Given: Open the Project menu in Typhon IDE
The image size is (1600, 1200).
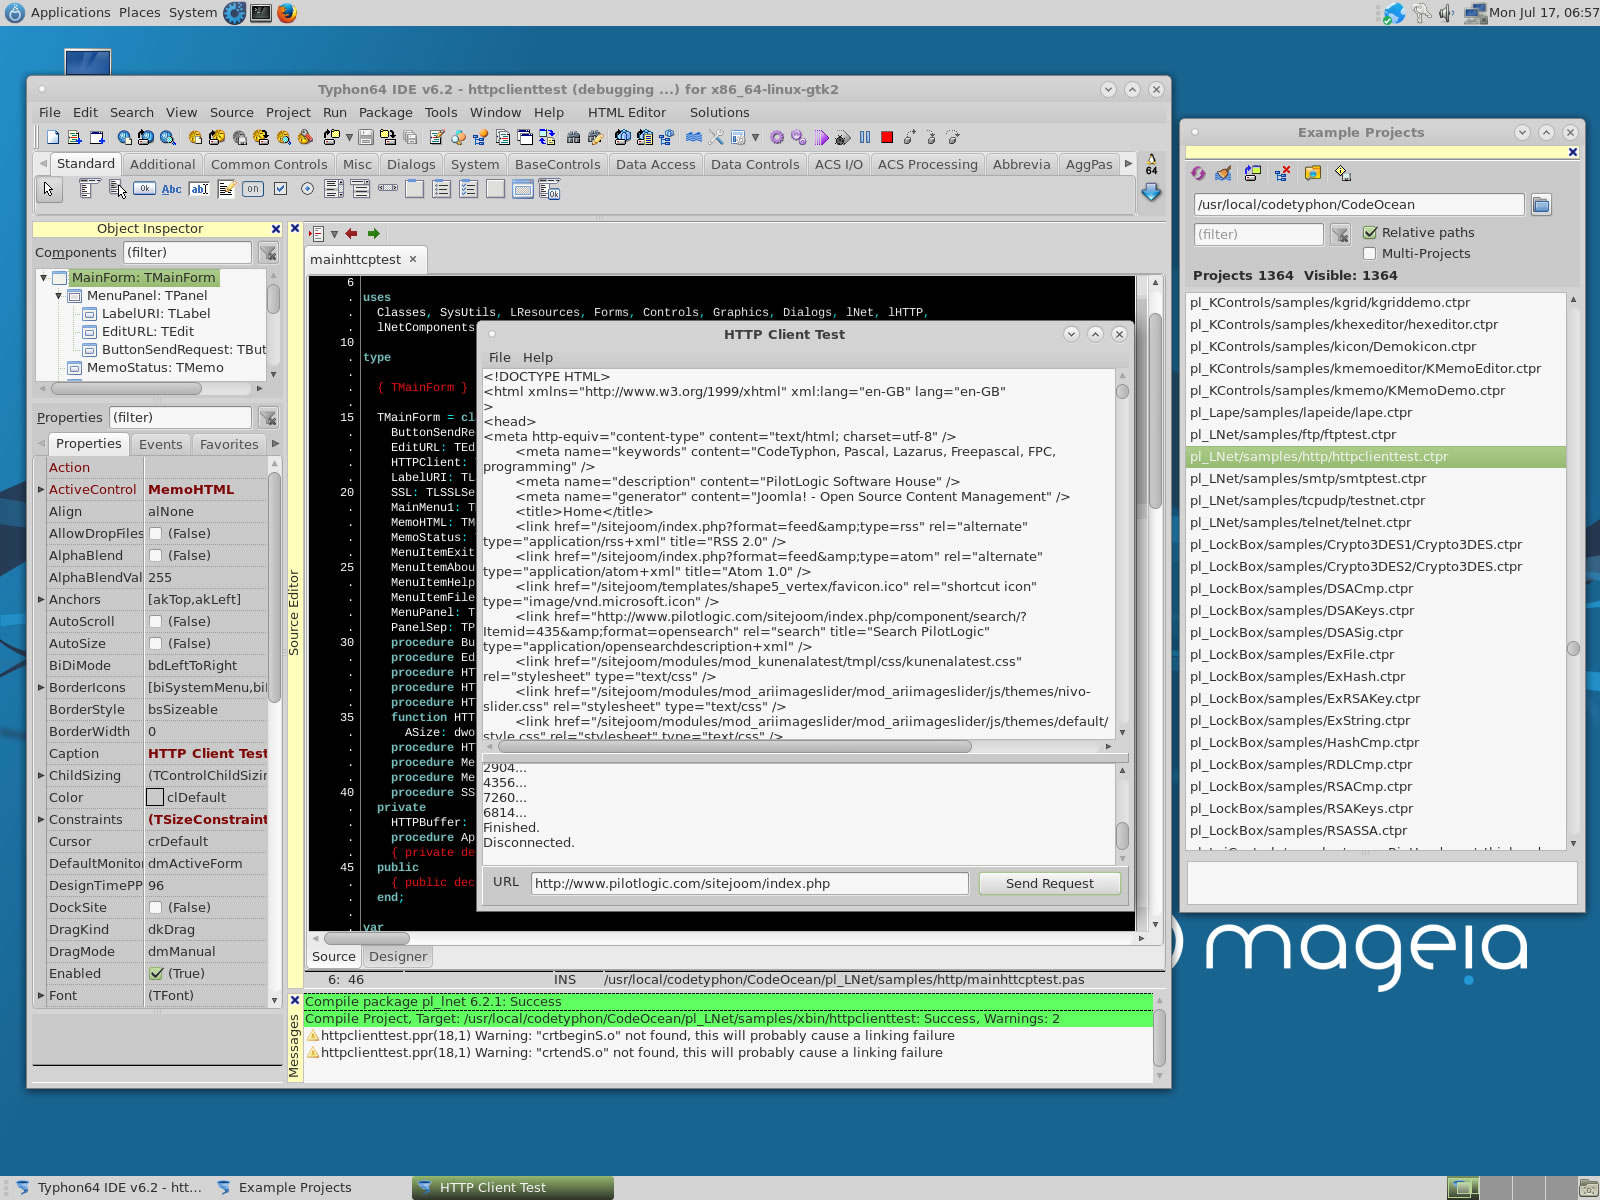Looking at the screenshot, I should pos(288,112).
